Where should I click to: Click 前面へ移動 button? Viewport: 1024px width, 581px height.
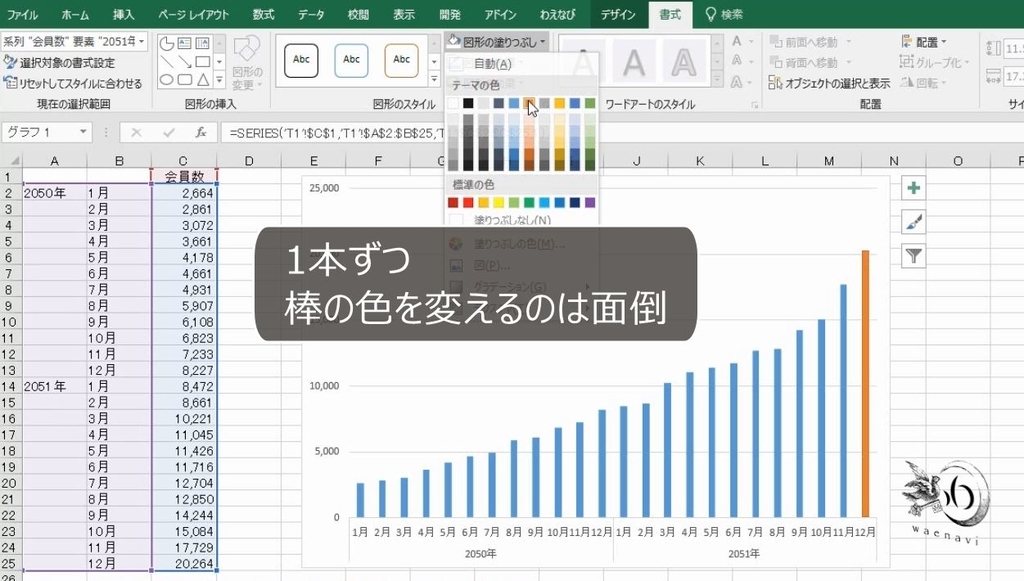click(x=810, y=42)
